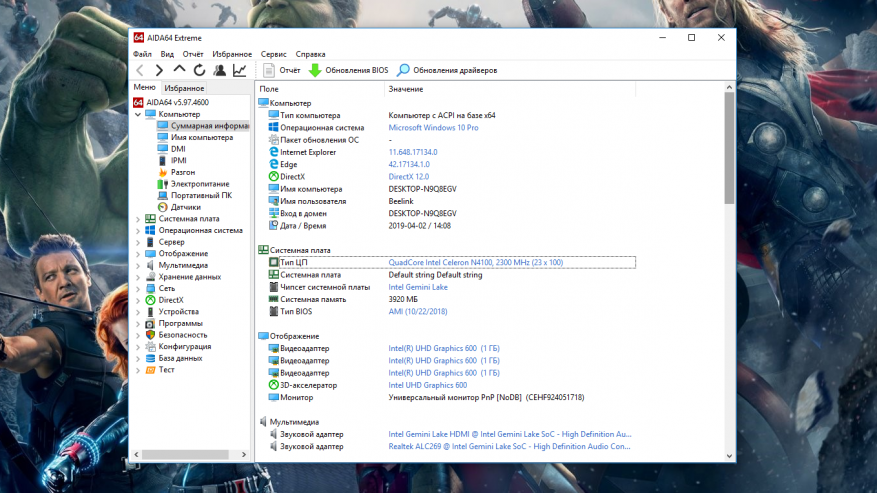Click the Безопасность shield icon
This screenshot has height=493, width=877.
point(150,335)
